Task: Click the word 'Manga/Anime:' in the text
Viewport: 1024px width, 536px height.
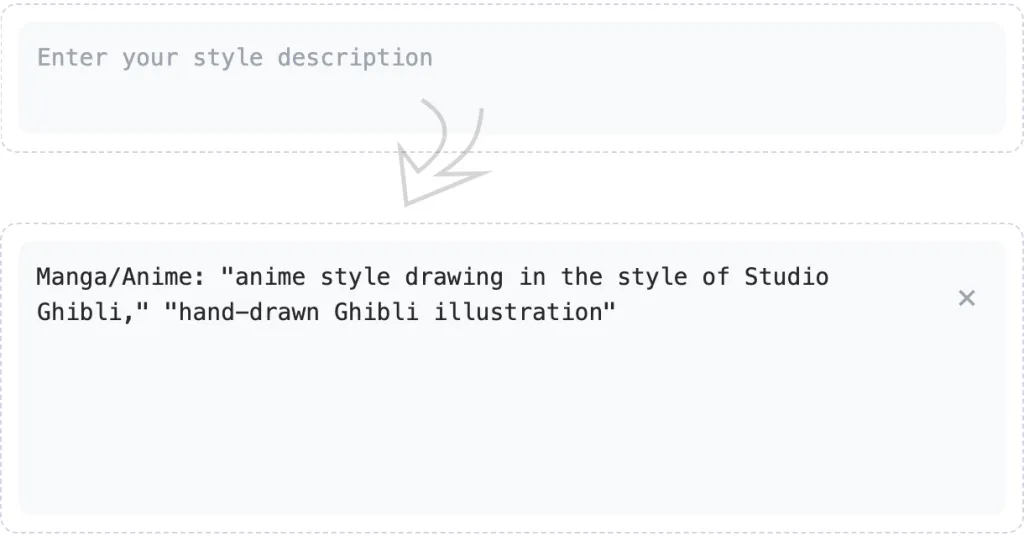Action: [121, 277]
